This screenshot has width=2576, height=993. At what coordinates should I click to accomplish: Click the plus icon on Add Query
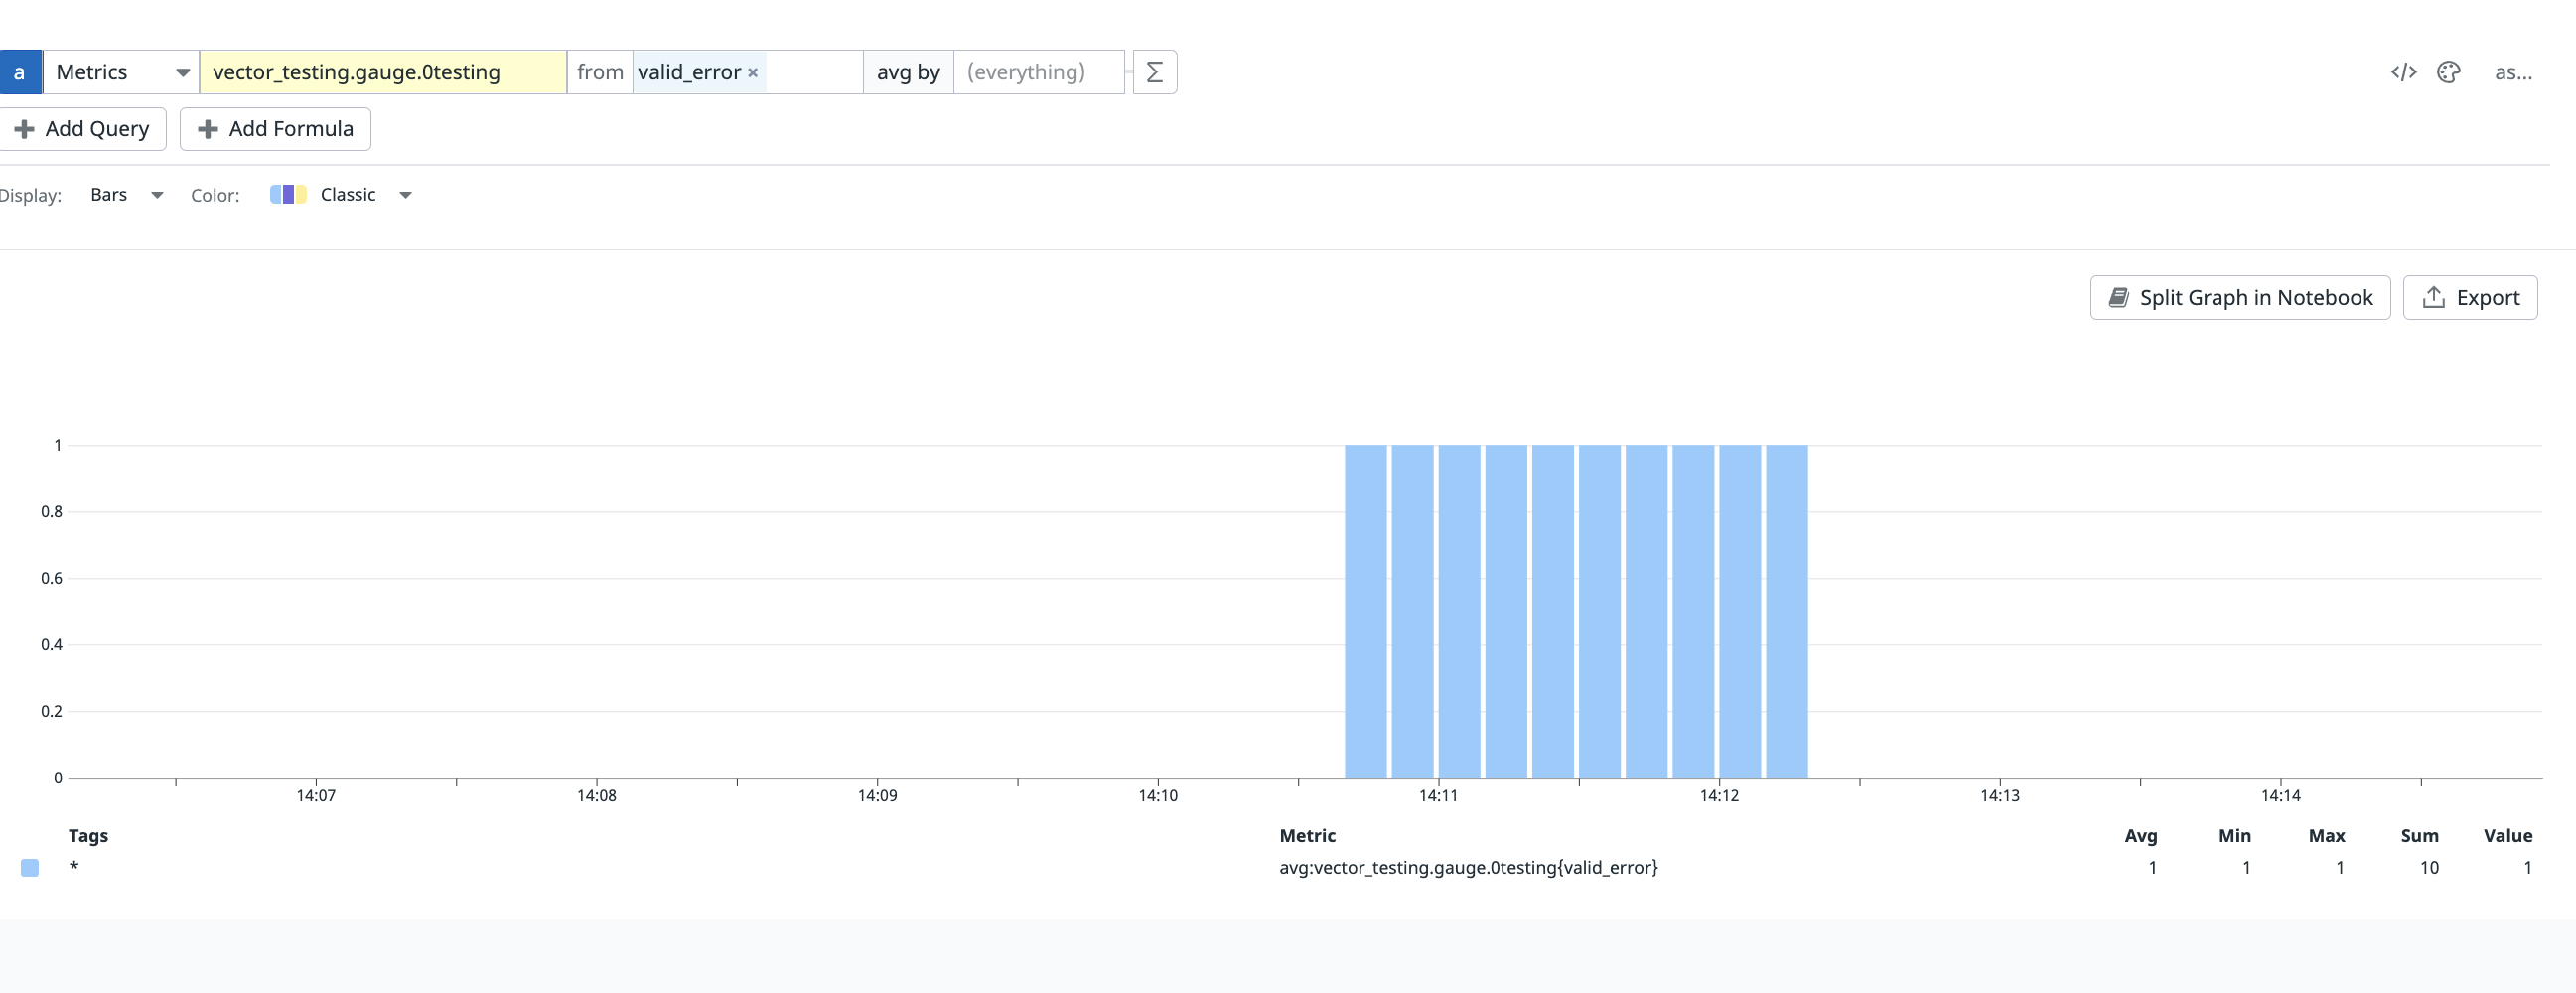coord(24,128)
